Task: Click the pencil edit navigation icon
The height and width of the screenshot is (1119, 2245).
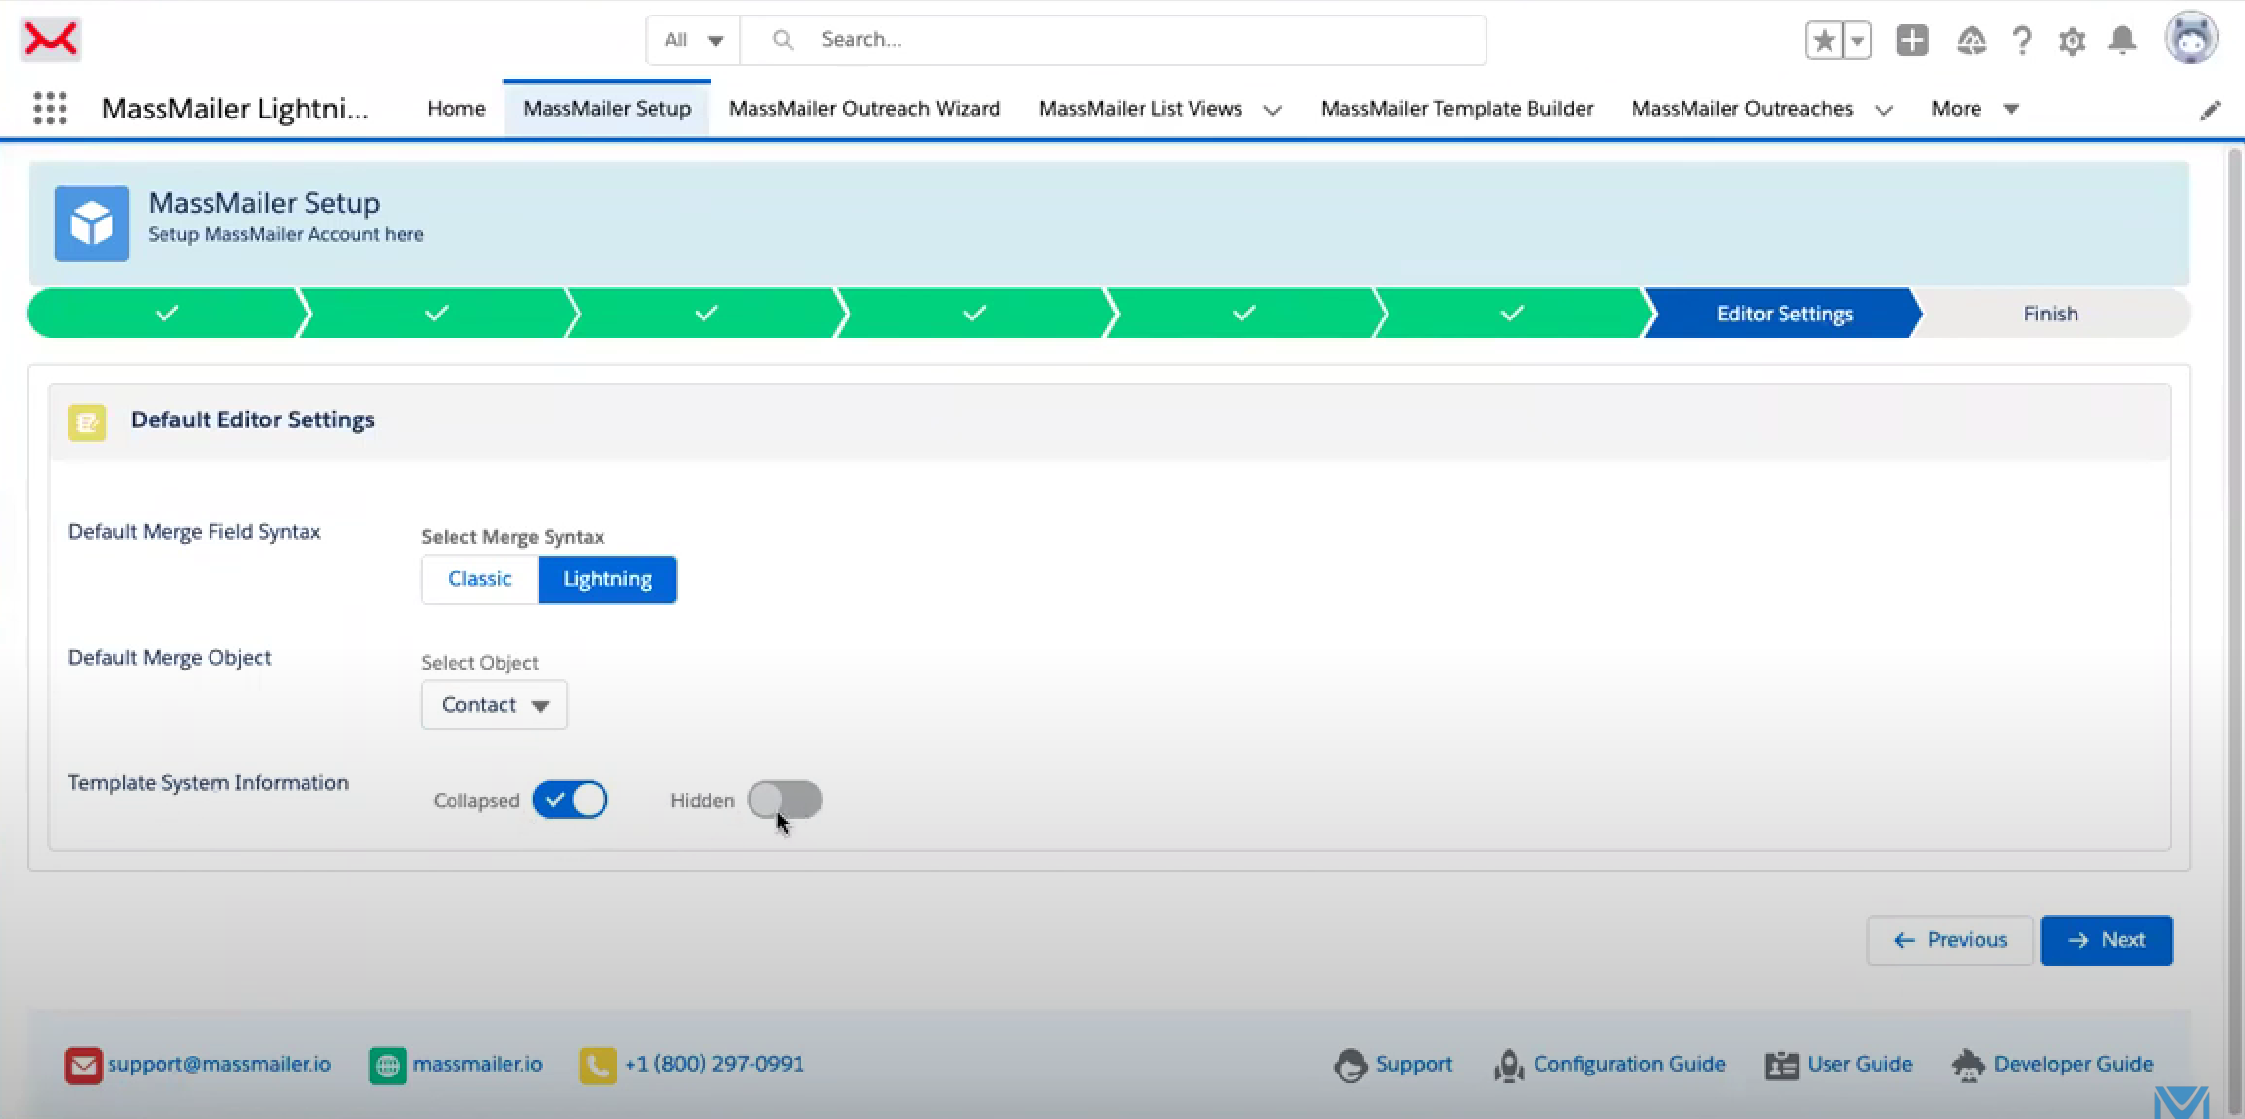Action: click(2210, 110)
